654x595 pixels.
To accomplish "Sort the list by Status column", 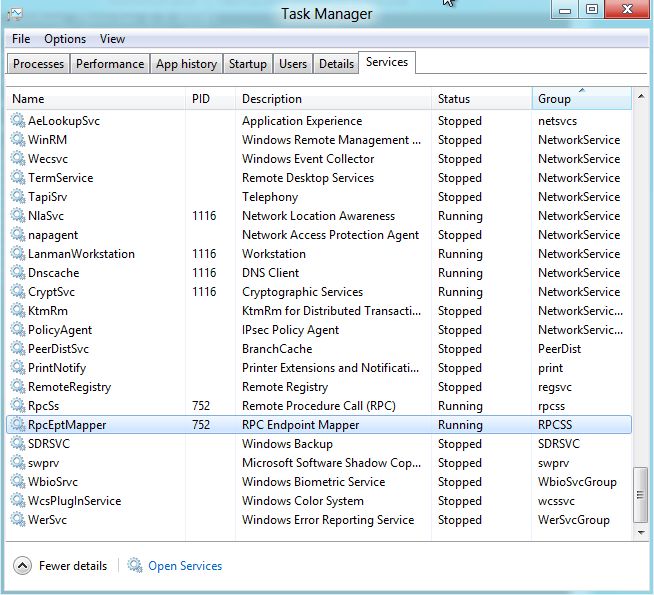I will pos(480,99).
